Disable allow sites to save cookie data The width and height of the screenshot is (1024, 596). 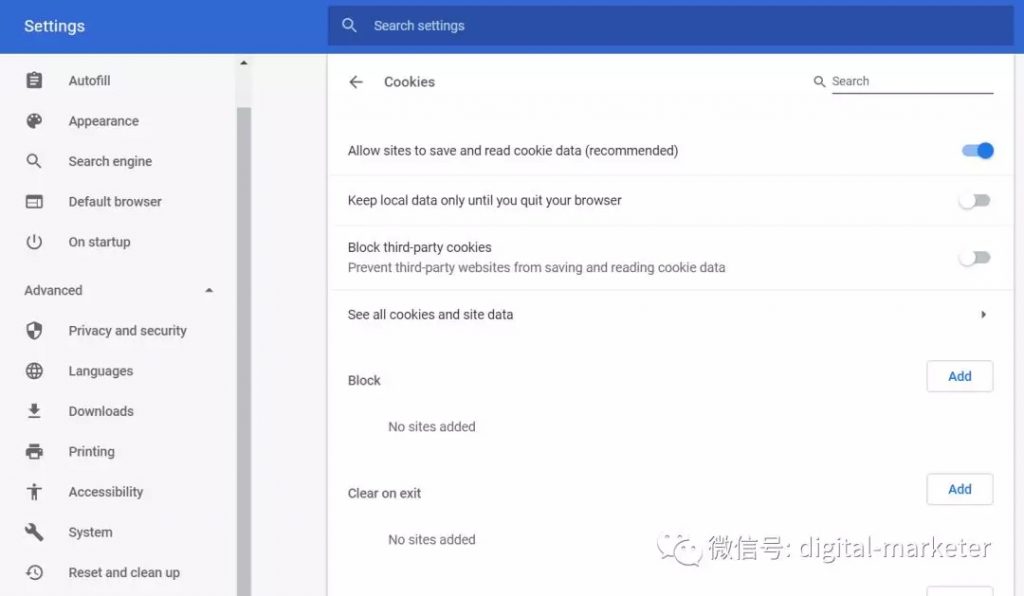point(976,151)
